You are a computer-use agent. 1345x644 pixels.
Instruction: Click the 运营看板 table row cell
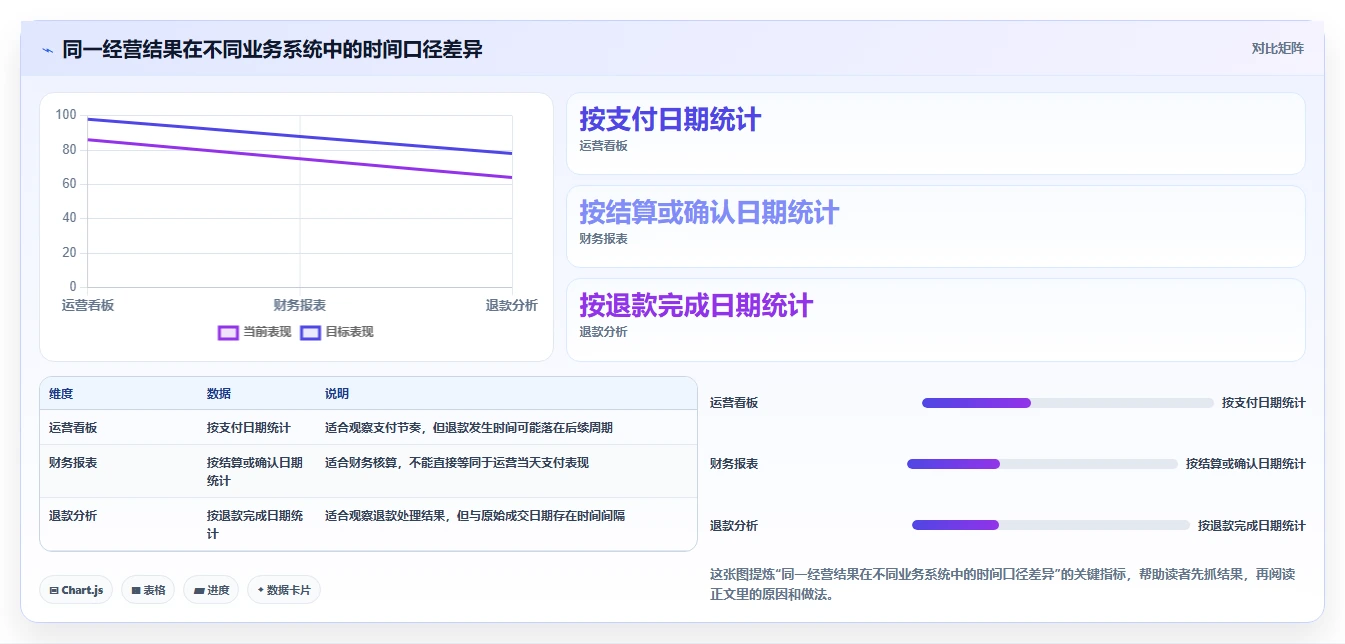click(119, 428)
